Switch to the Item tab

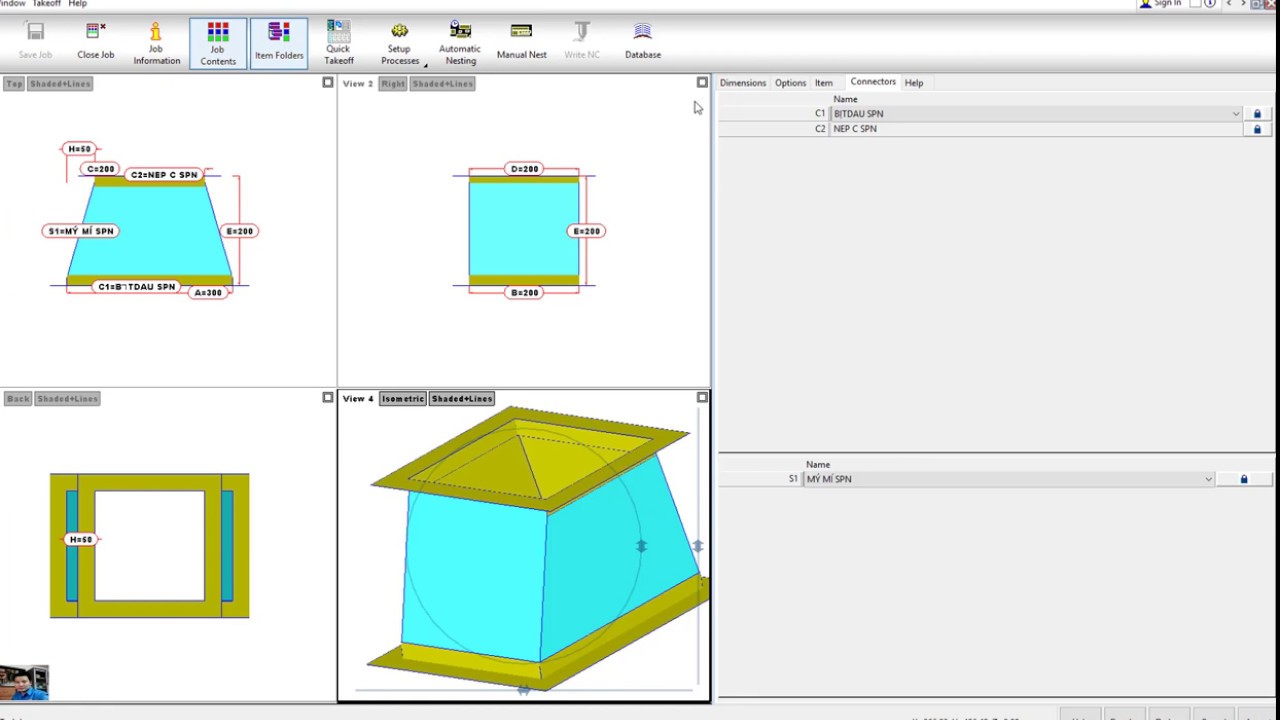(824, 83)
